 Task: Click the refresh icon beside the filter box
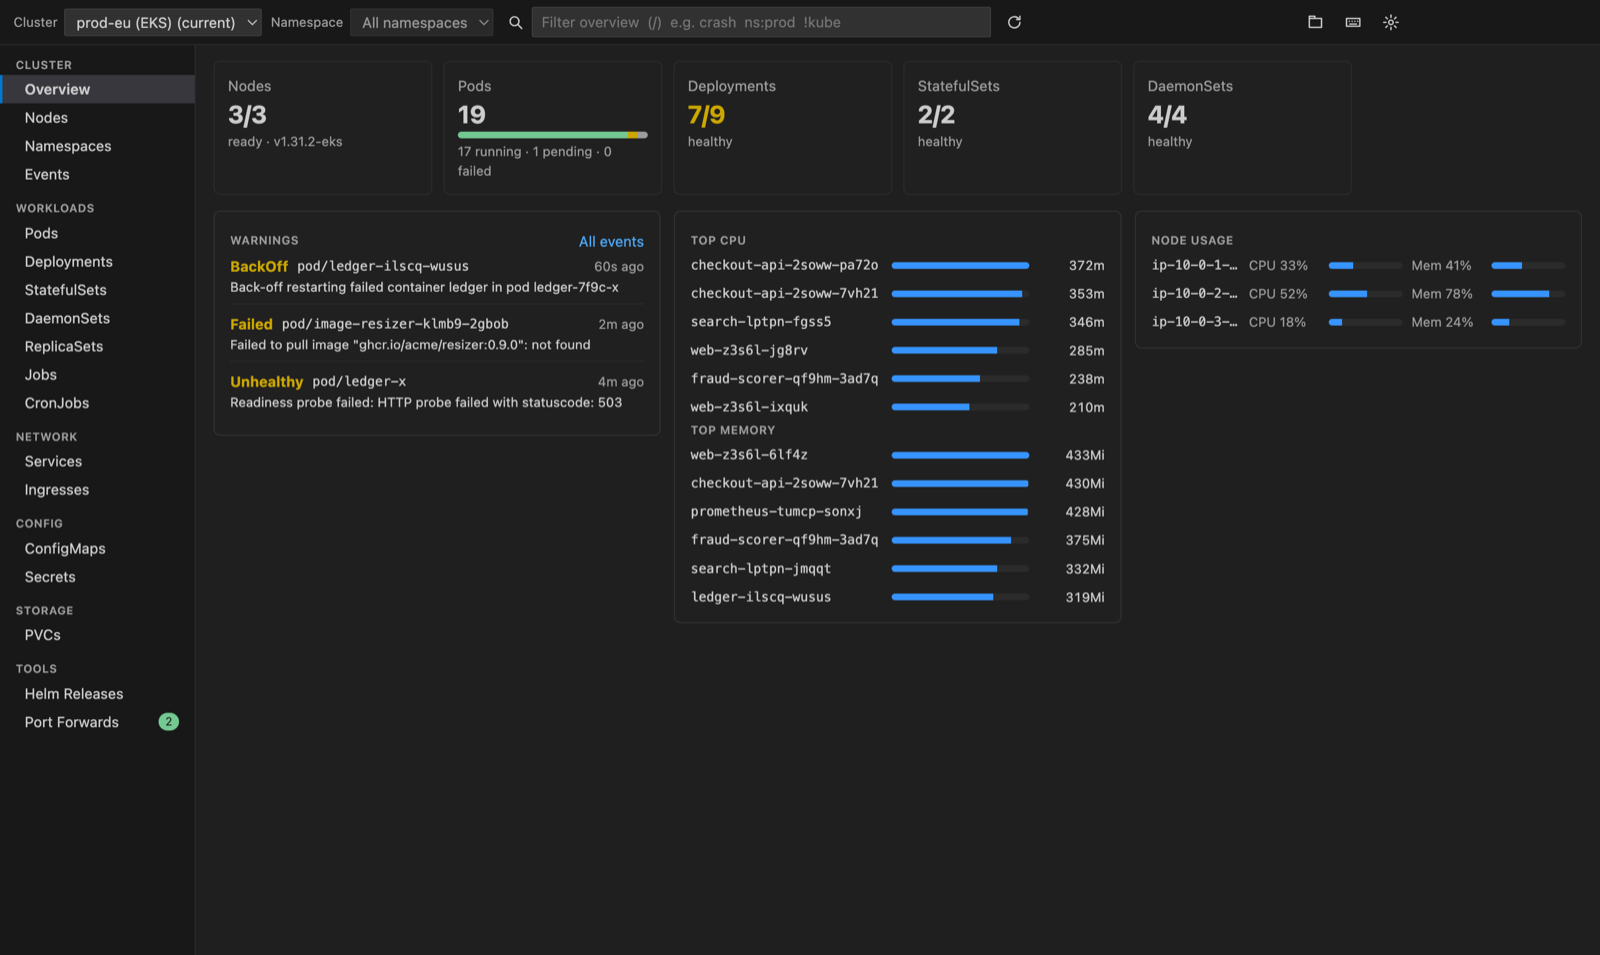click(1014, 22)
